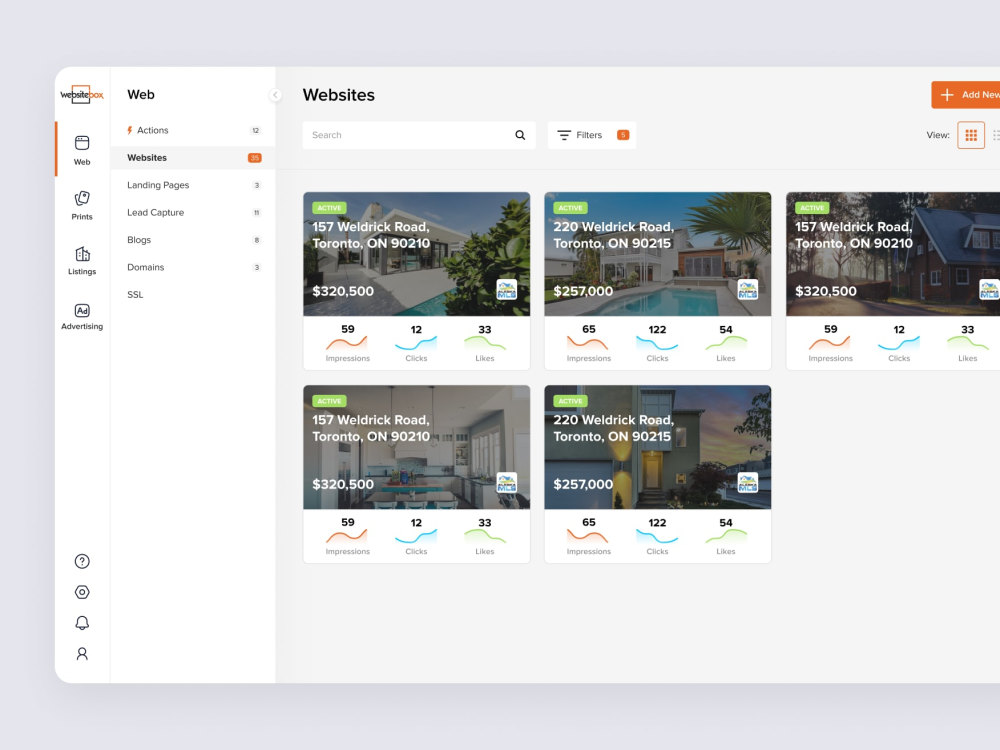This screenshot has width=1000, height=750.
Task: Click the websitebox logo
Action: tap(82, 94)
